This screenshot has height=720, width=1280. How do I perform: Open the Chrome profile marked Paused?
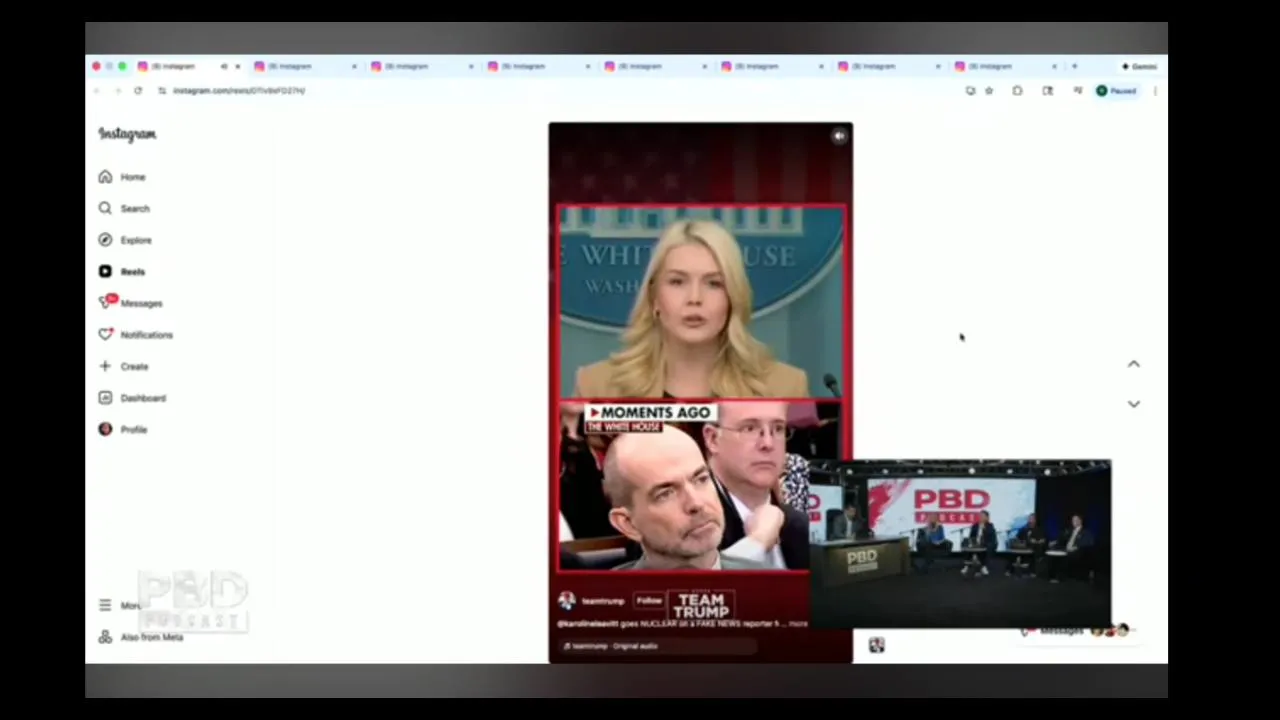pos(1116,91)
